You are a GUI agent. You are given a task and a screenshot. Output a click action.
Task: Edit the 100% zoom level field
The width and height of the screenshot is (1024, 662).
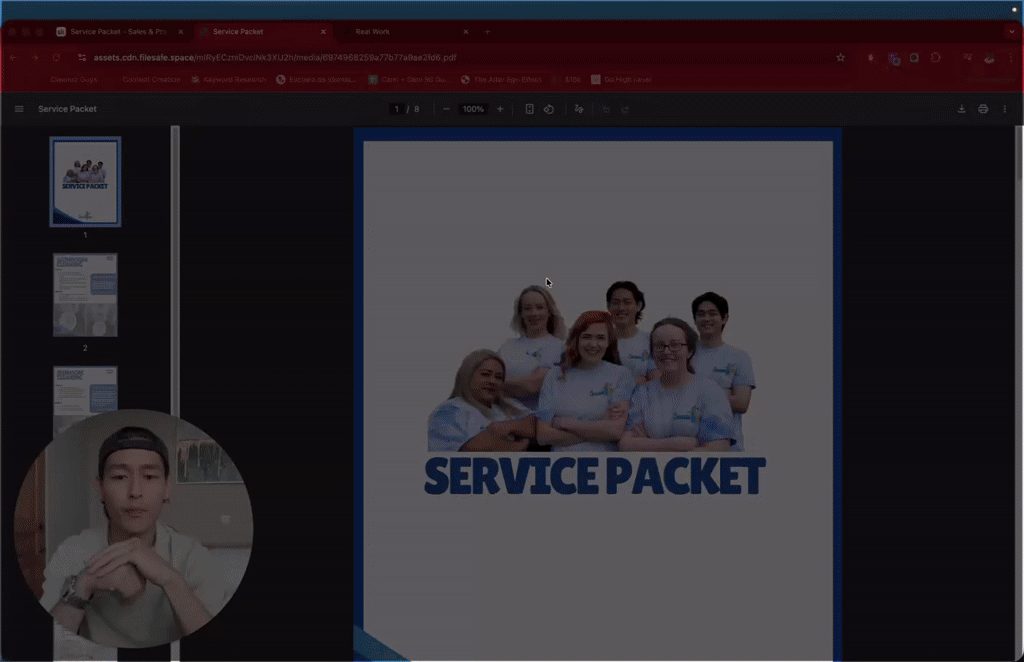click(473, 109)
